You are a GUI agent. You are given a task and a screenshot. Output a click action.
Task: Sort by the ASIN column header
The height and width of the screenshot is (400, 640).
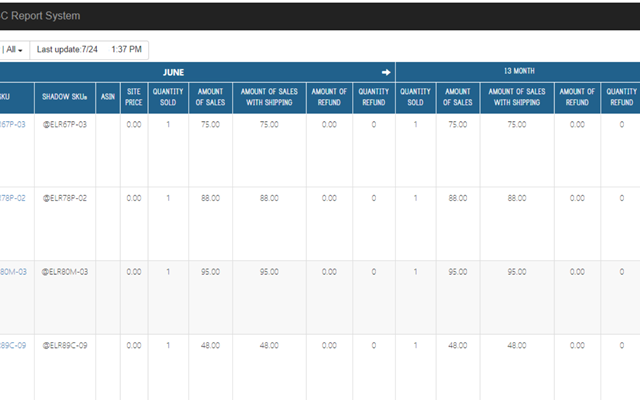point(108,97)
